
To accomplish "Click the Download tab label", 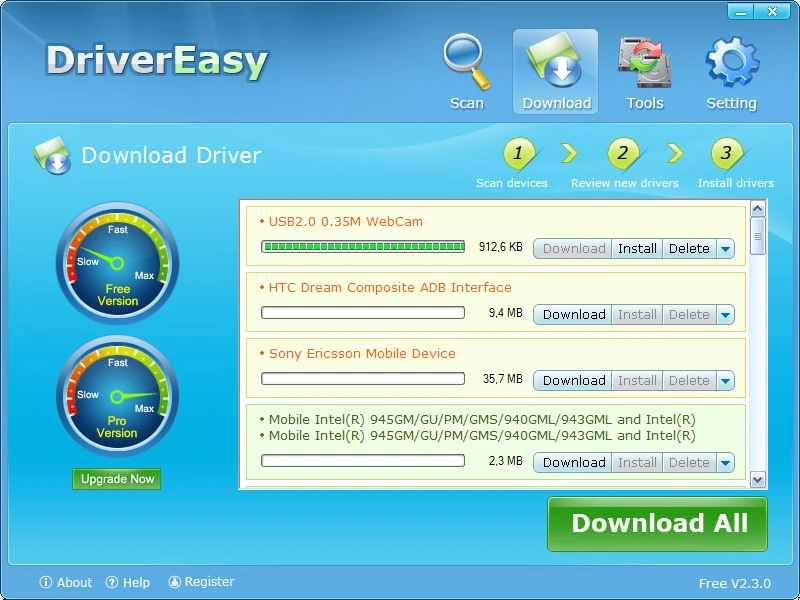I will [557, 103].
